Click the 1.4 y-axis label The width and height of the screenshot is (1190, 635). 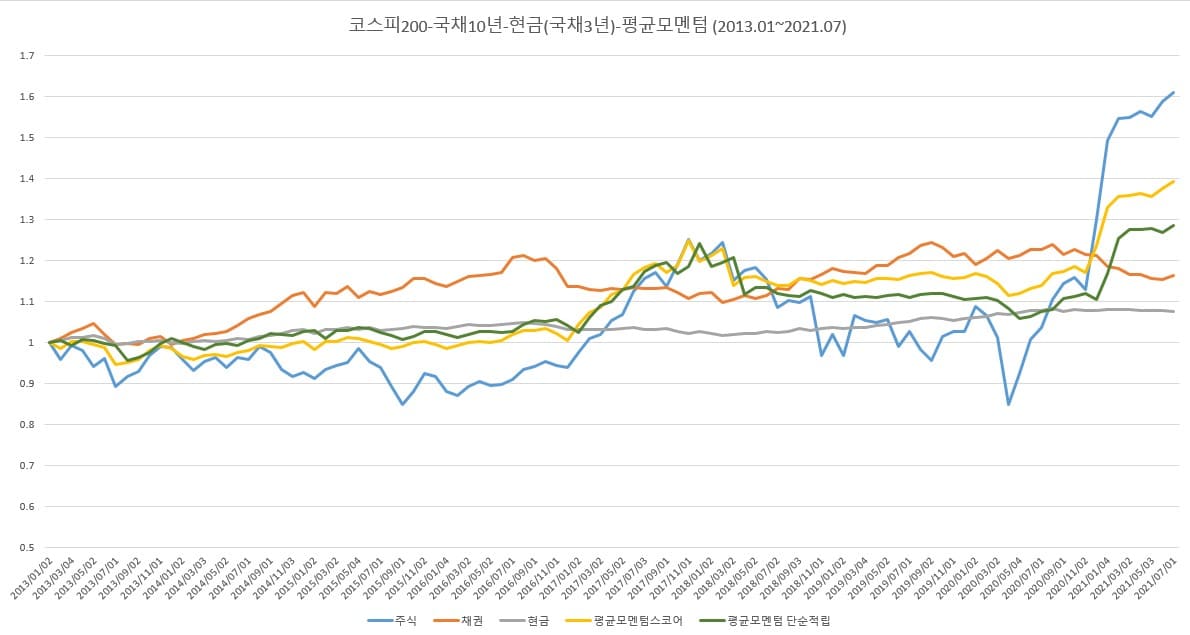pos(27,178)
